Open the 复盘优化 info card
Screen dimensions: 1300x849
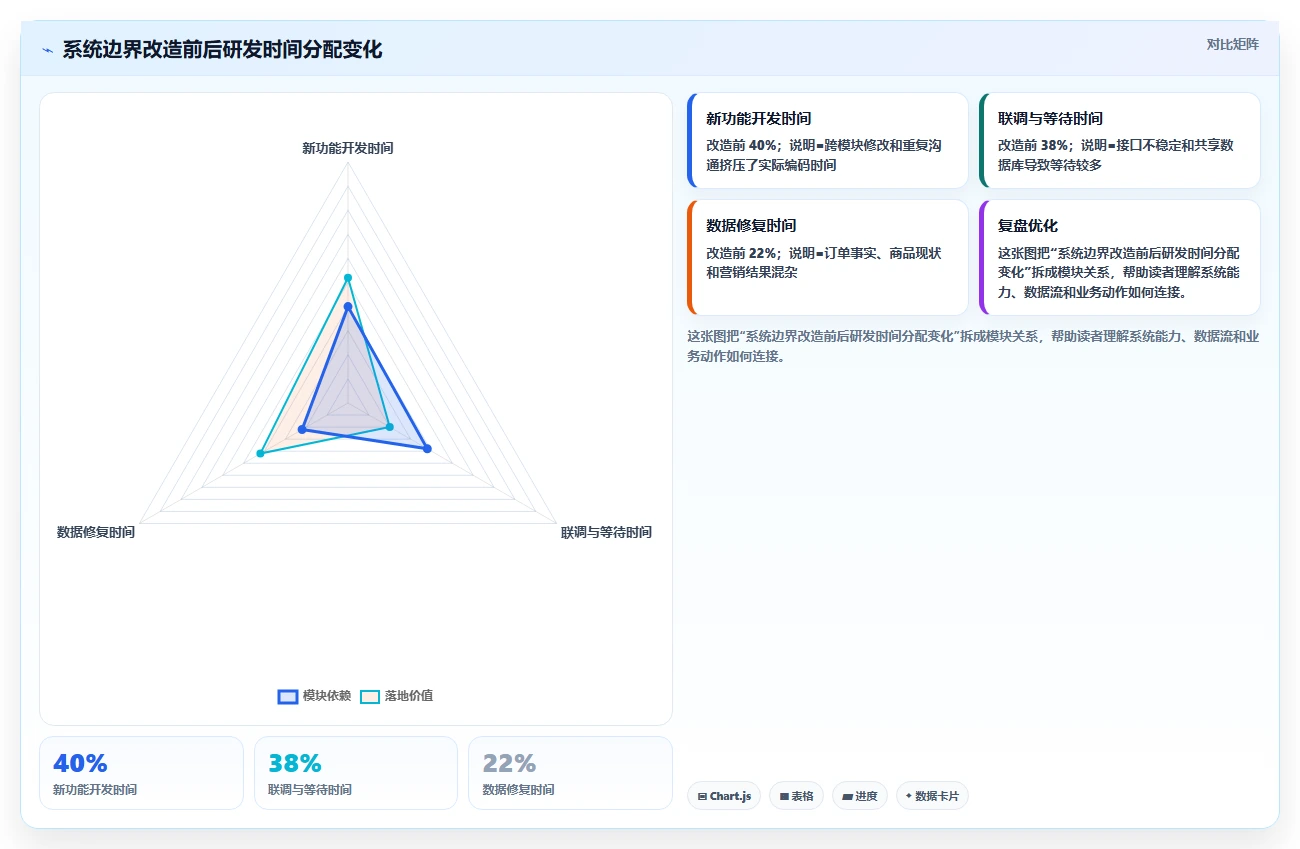click(1120, 258)
